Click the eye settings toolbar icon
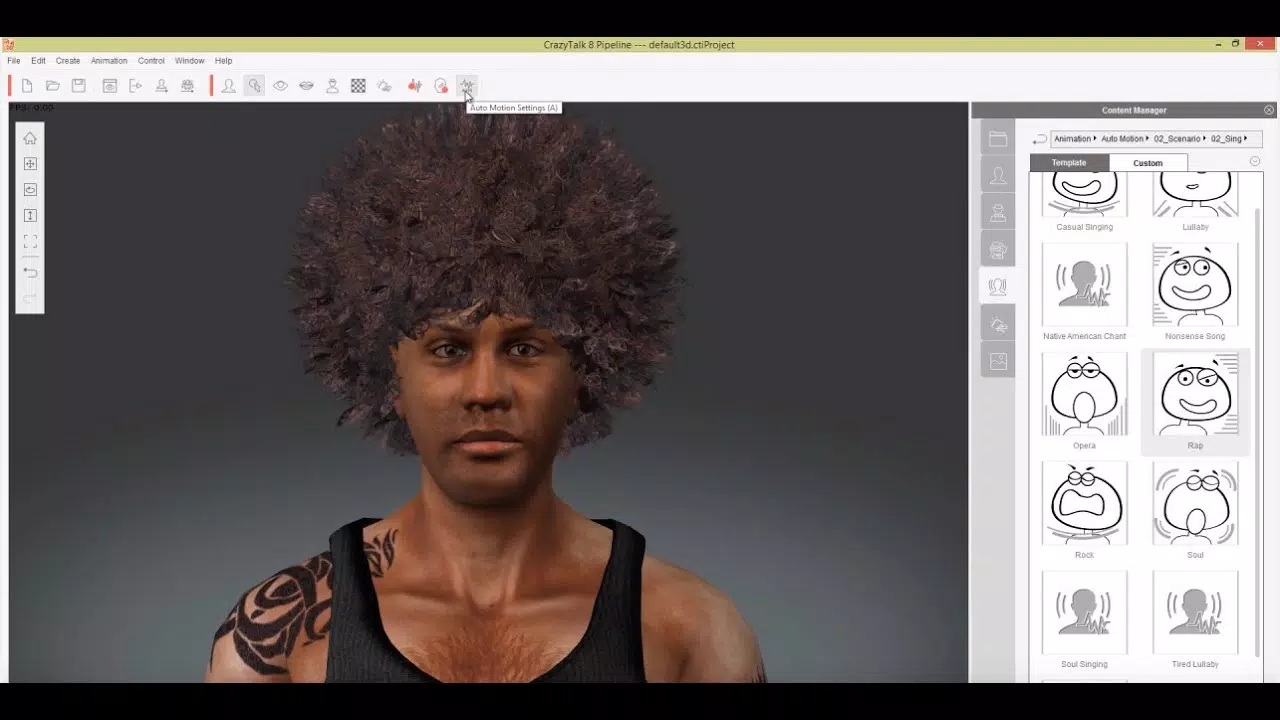This screenshot has width=1280, height=720. [281, 86]
